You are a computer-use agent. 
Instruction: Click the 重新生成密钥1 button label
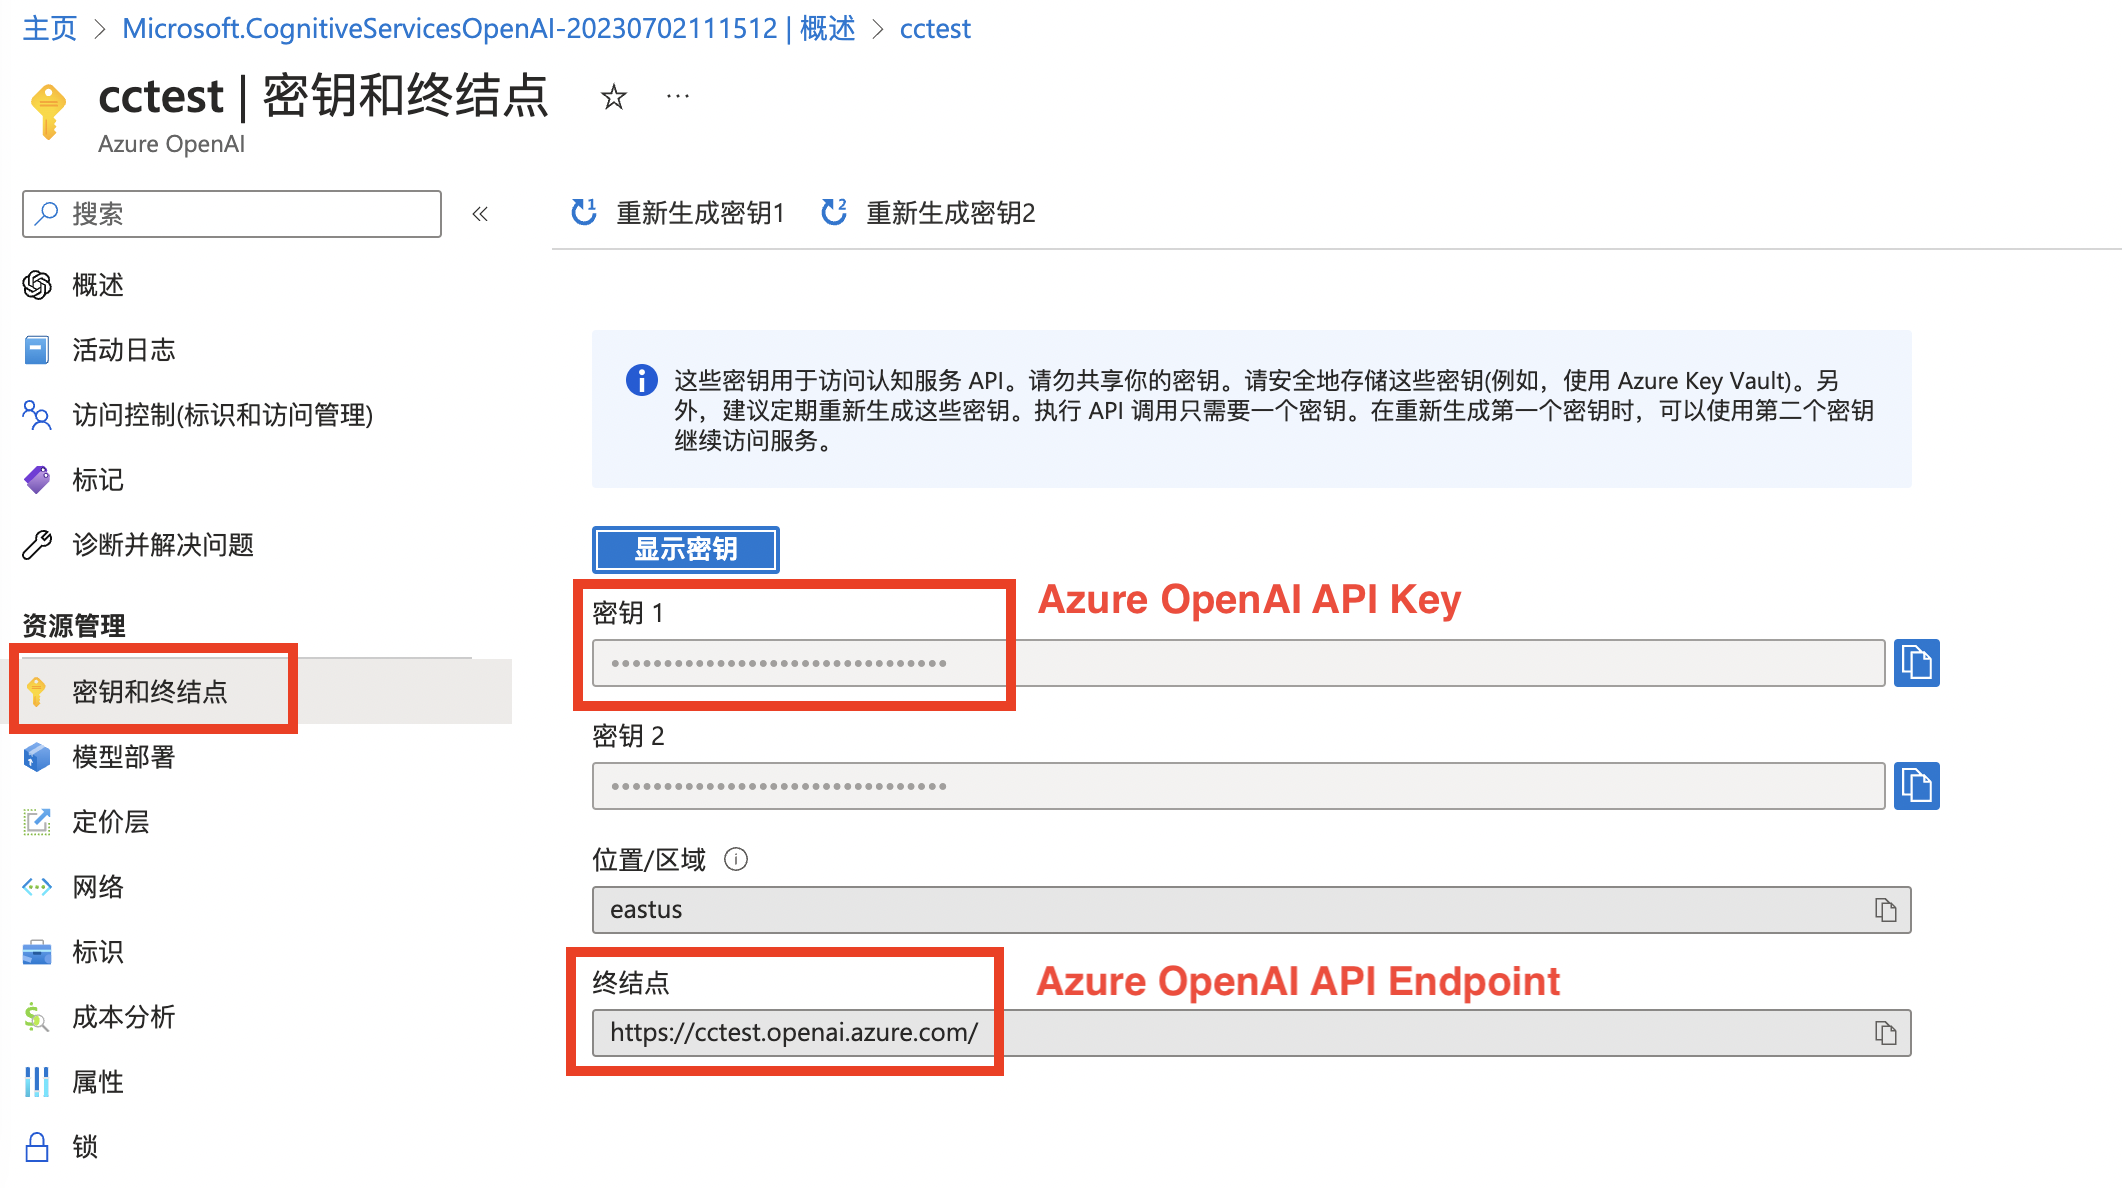700,213
